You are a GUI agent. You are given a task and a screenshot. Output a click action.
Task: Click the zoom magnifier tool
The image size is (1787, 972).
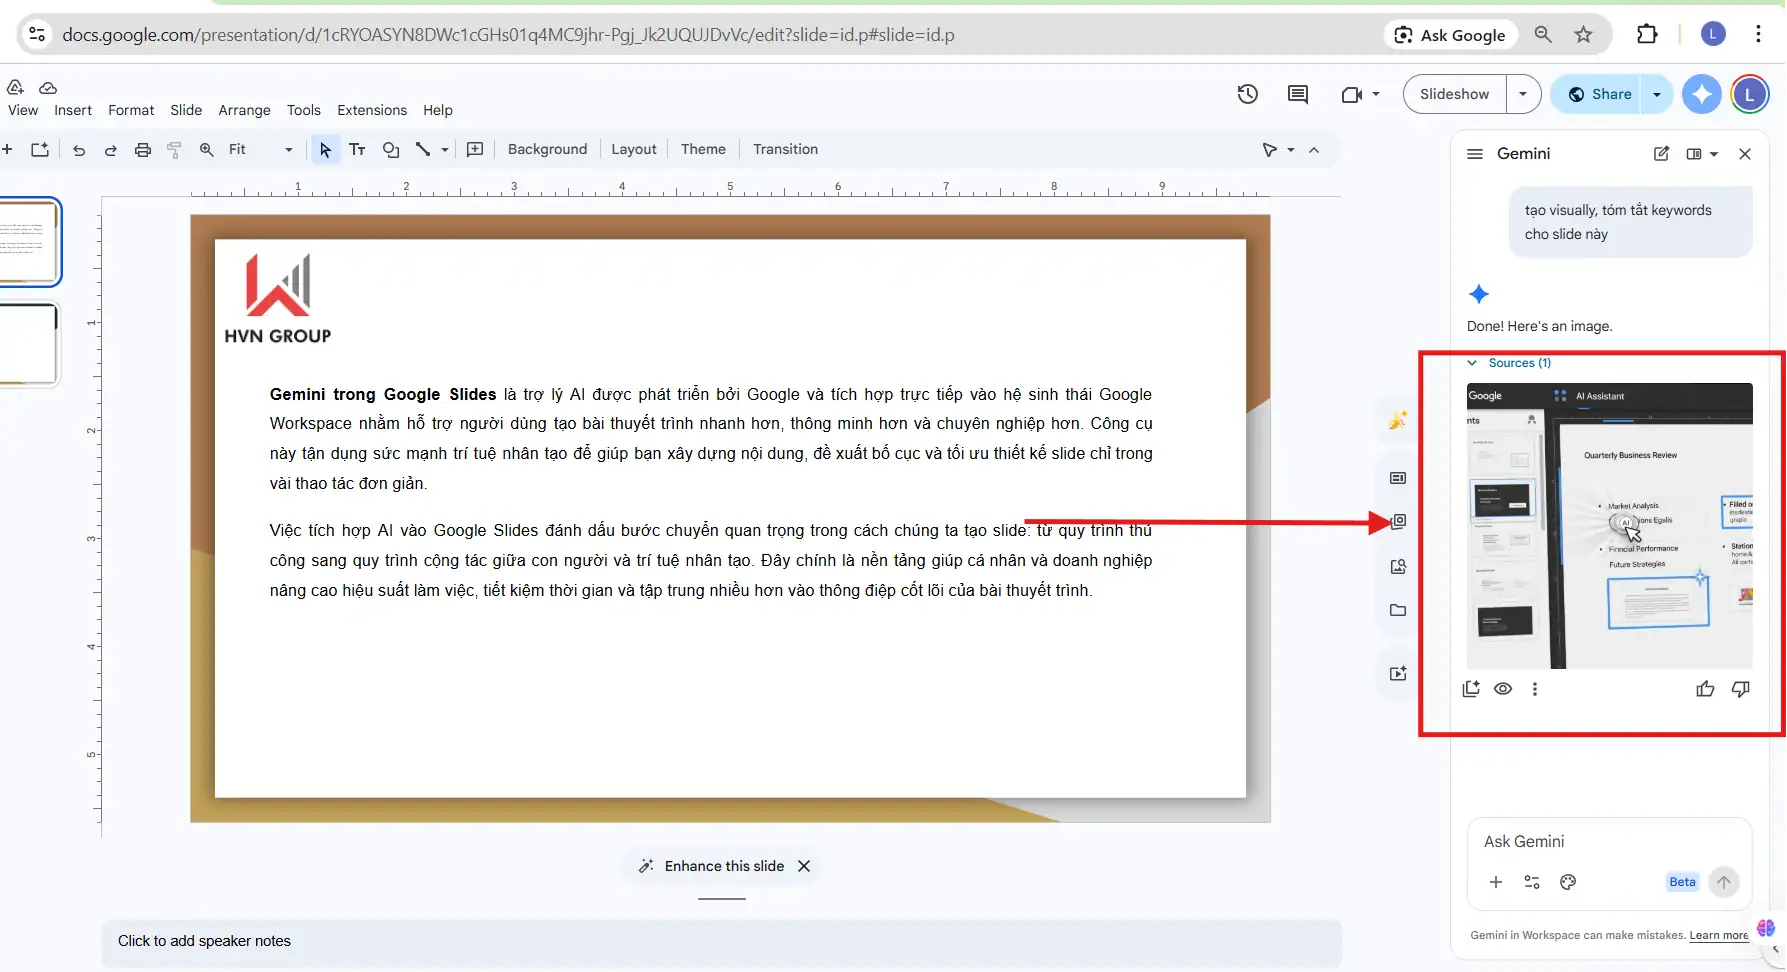coord(206,150)
